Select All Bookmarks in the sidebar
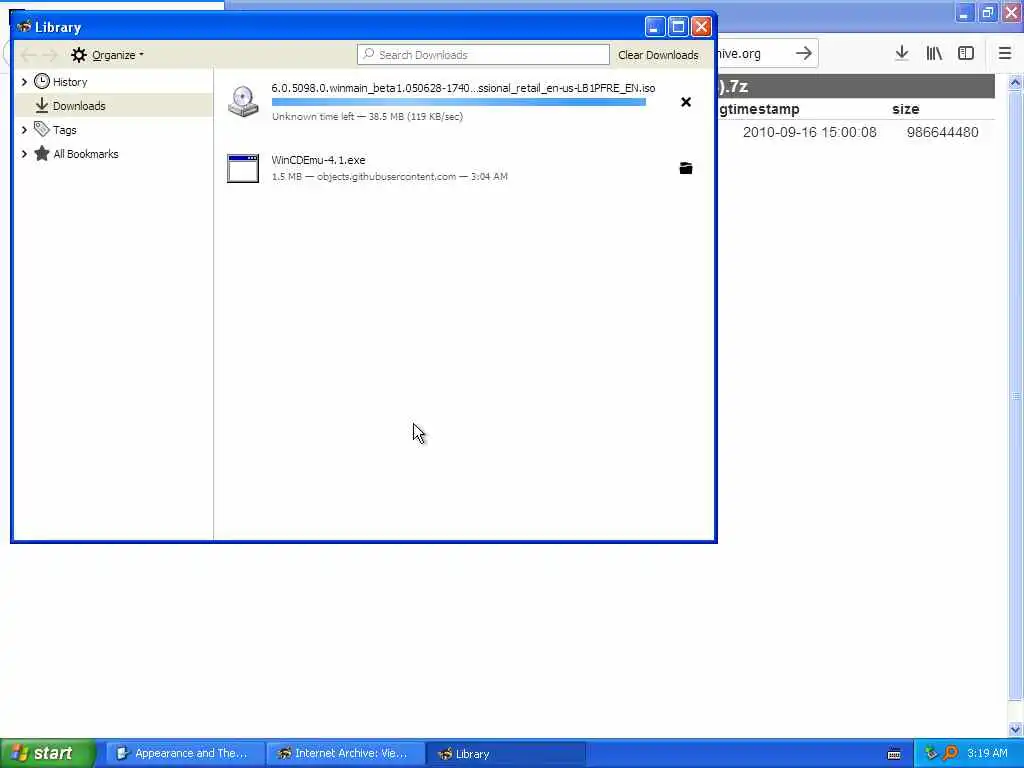 [x=86, y=154]
